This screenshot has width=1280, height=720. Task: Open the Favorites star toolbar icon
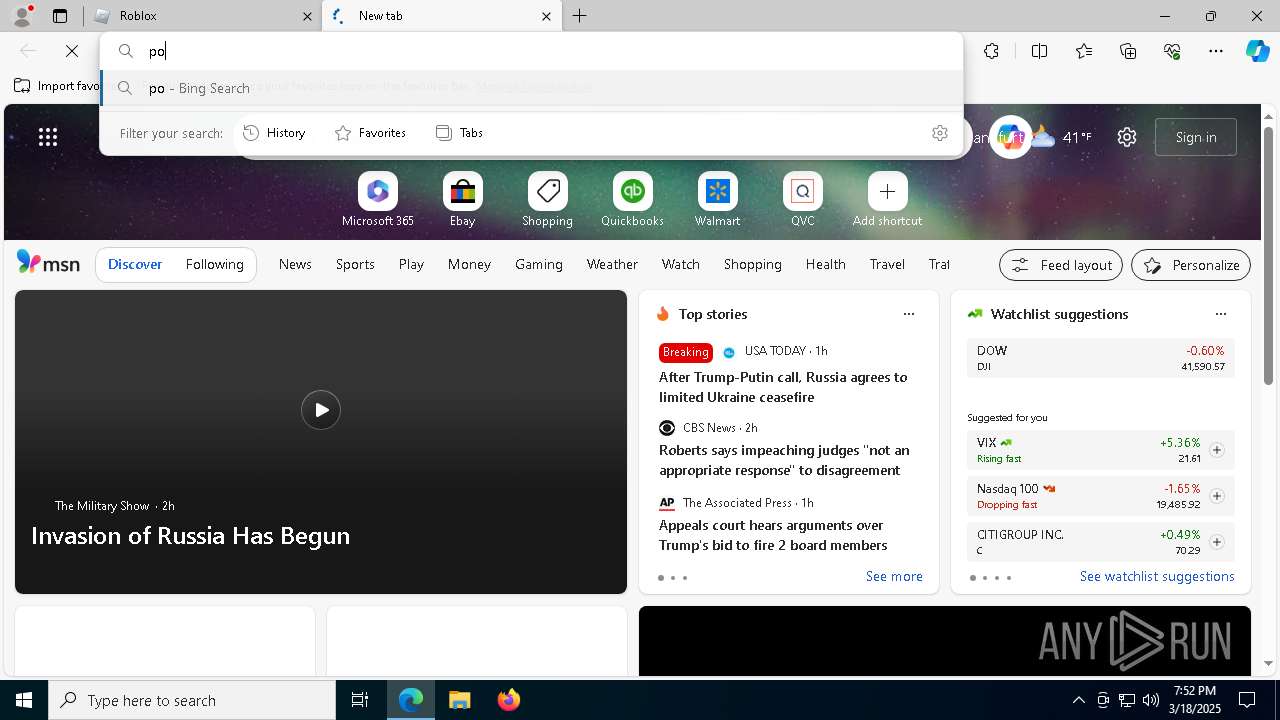coord(1084,51)
